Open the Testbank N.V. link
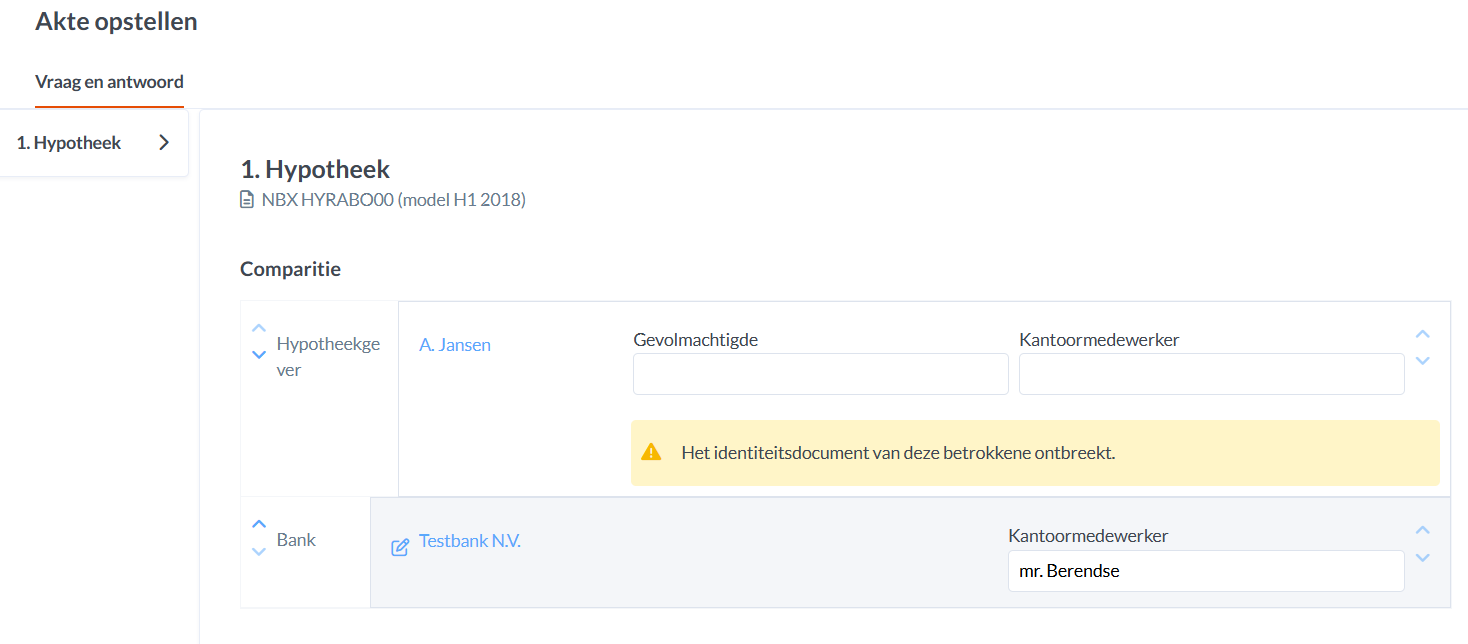Screen dimensions: 1468x644 click(x=469, y=541)
